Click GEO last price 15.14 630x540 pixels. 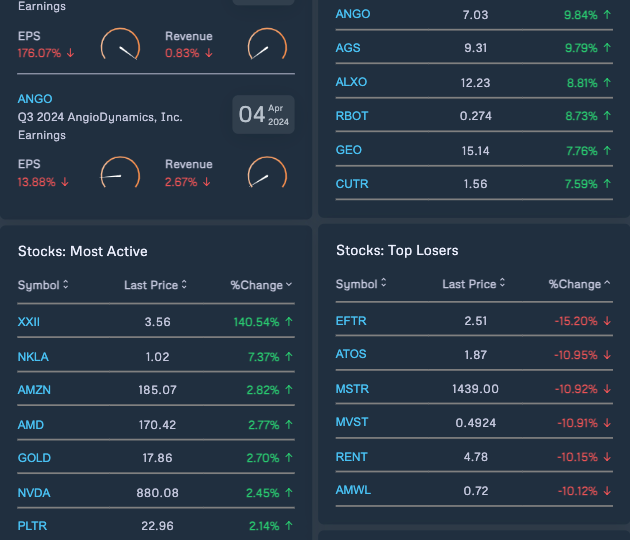click(x=476, y=151)
